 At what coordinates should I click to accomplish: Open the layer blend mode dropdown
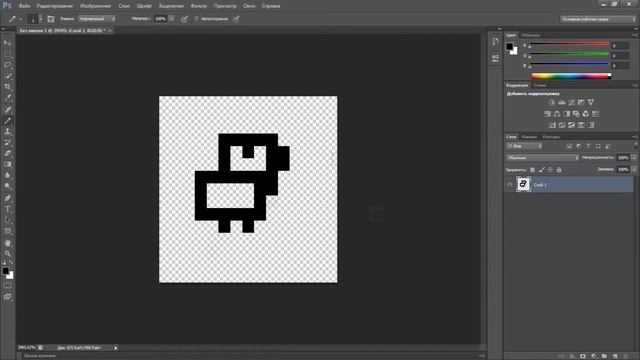click(x=542, y=158)
